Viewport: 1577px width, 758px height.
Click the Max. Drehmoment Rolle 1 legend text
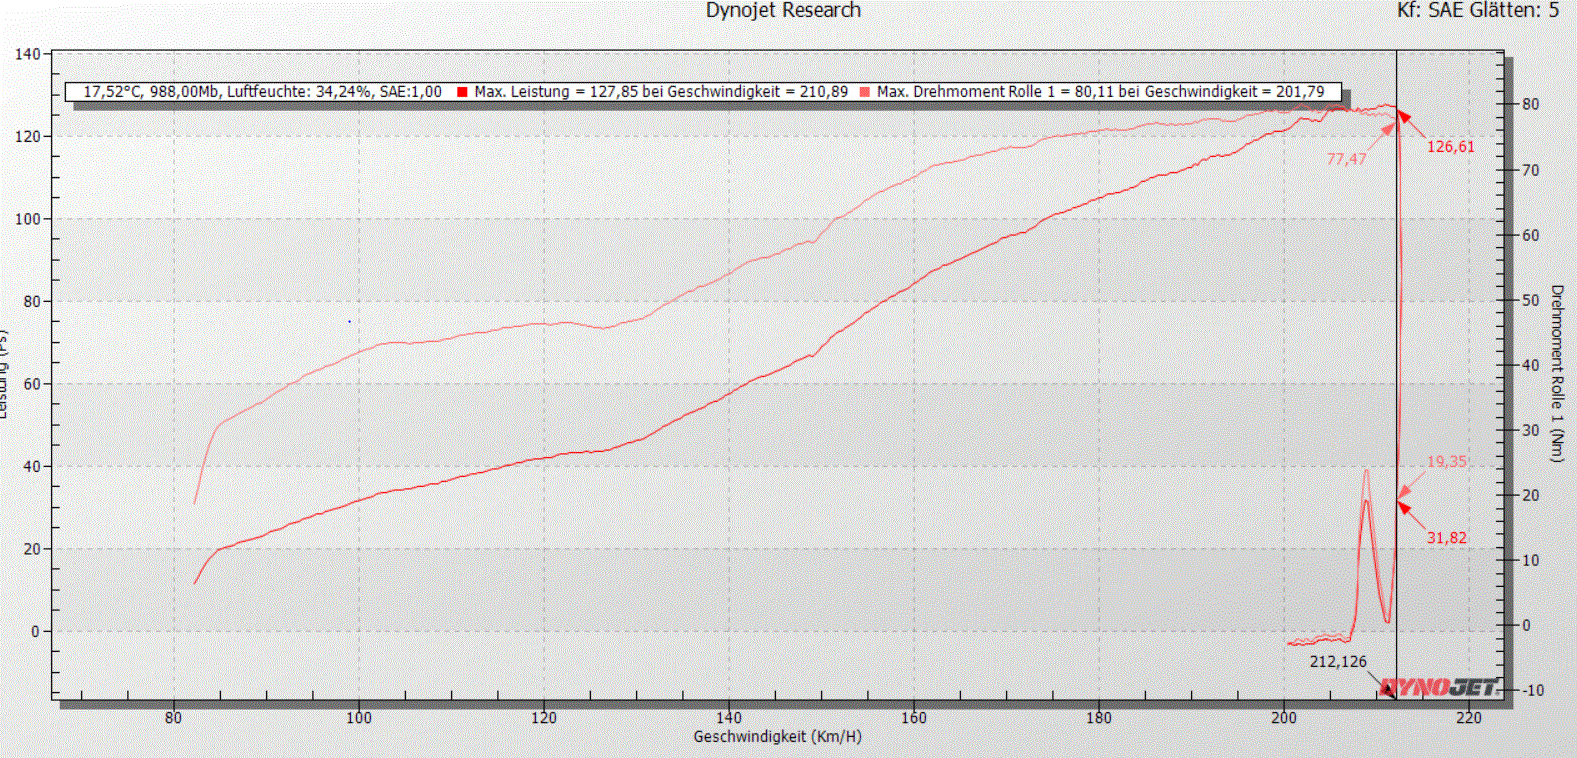pos(1100,92)
